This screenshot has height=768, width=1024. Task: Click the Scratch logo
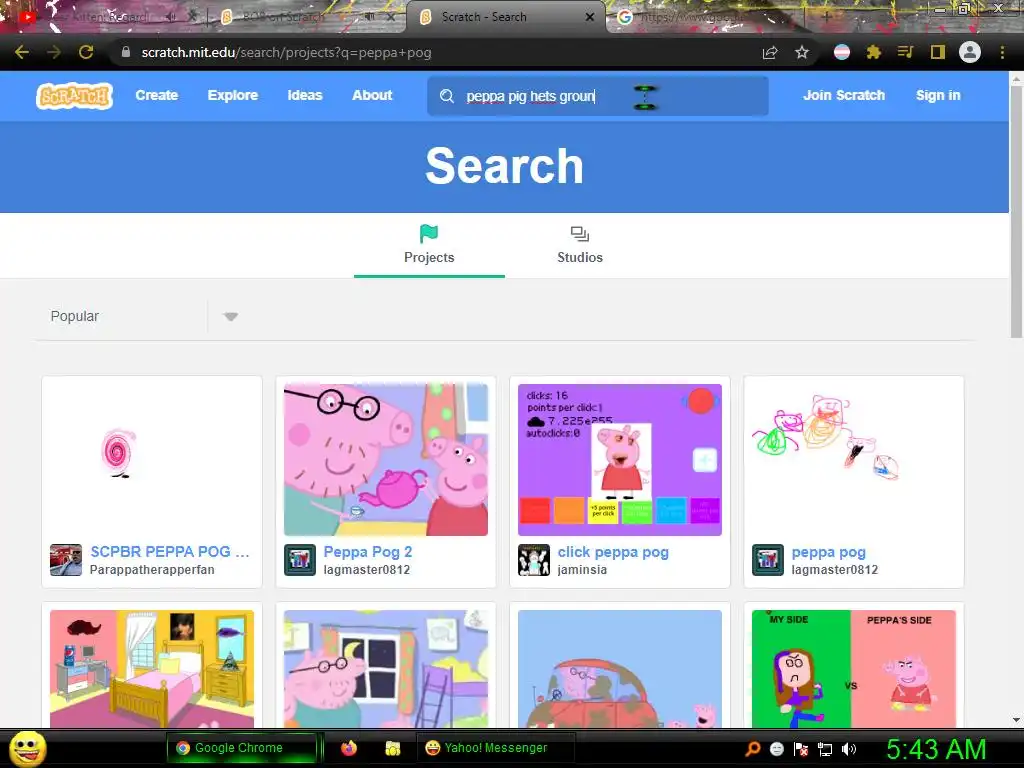click(74, 96)
